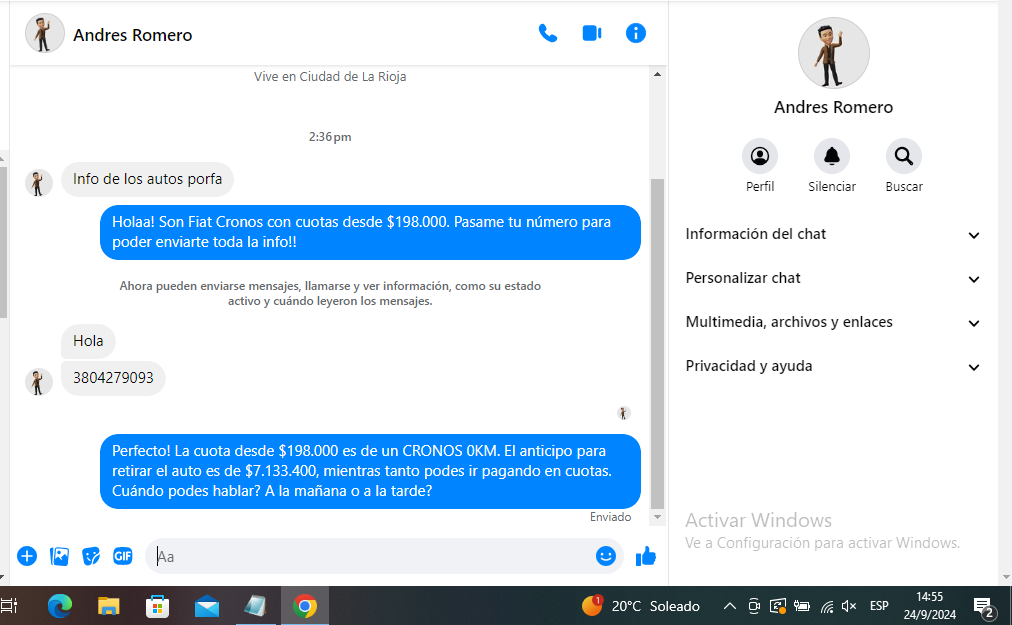Screen dimensions: 1012x625
Task: Open the network Wi-Fi tray icon
Action: (827, 606)
